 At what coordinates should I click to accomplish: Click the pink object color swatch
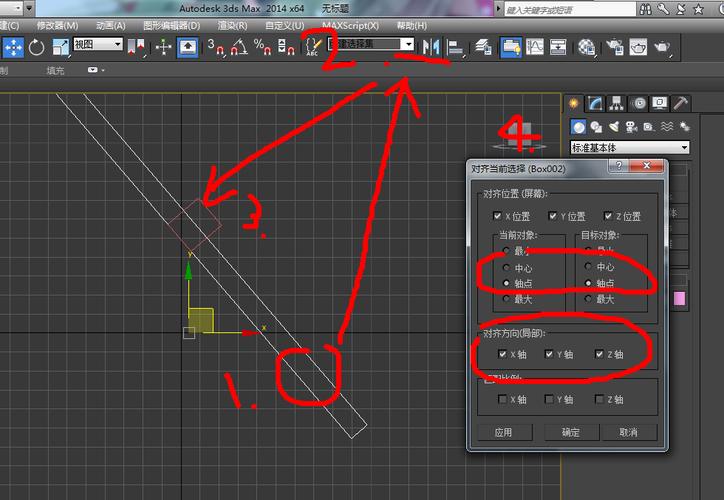tap(682, 299)
